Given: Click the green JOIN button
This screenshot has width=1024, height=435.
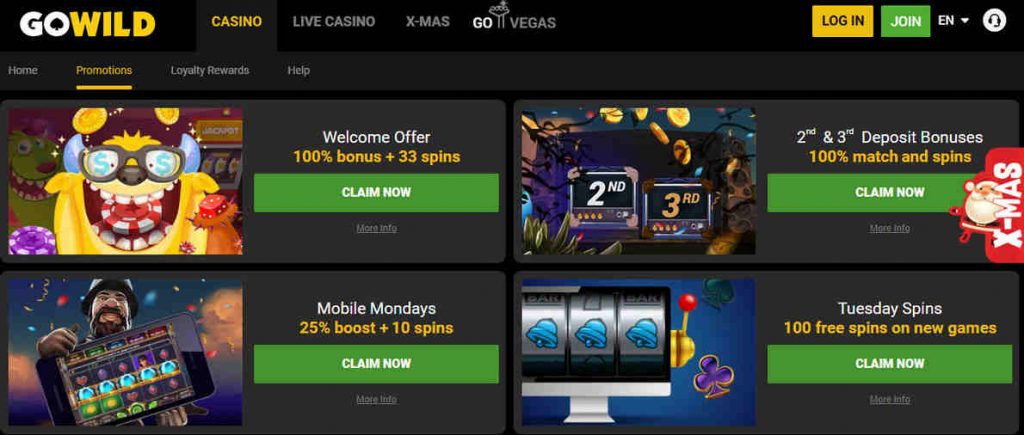Looking at the screenshot, I should 905,21.
